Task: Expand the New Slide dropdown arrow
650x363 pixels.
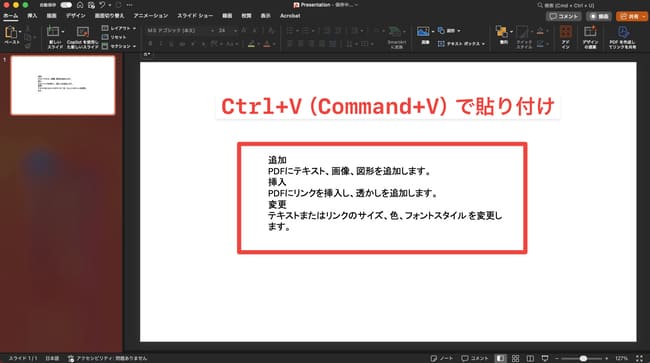Action: point(63,32)
